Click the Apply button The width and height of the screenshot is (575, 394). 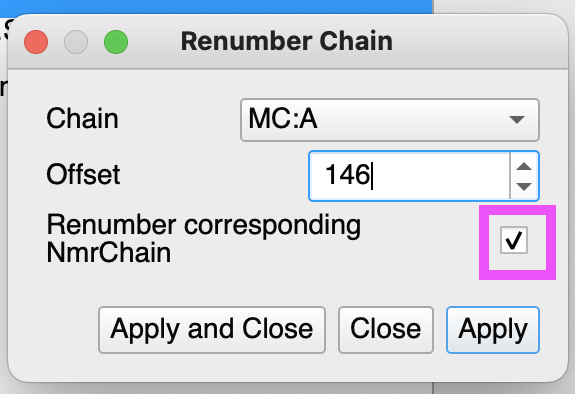[x=492, y=330]
